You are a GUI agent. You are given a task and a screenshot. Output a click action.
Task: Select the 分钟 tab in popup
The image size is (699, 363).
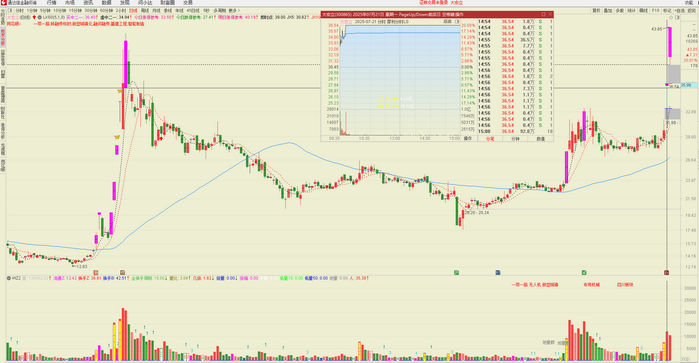[x=515, y=139]
